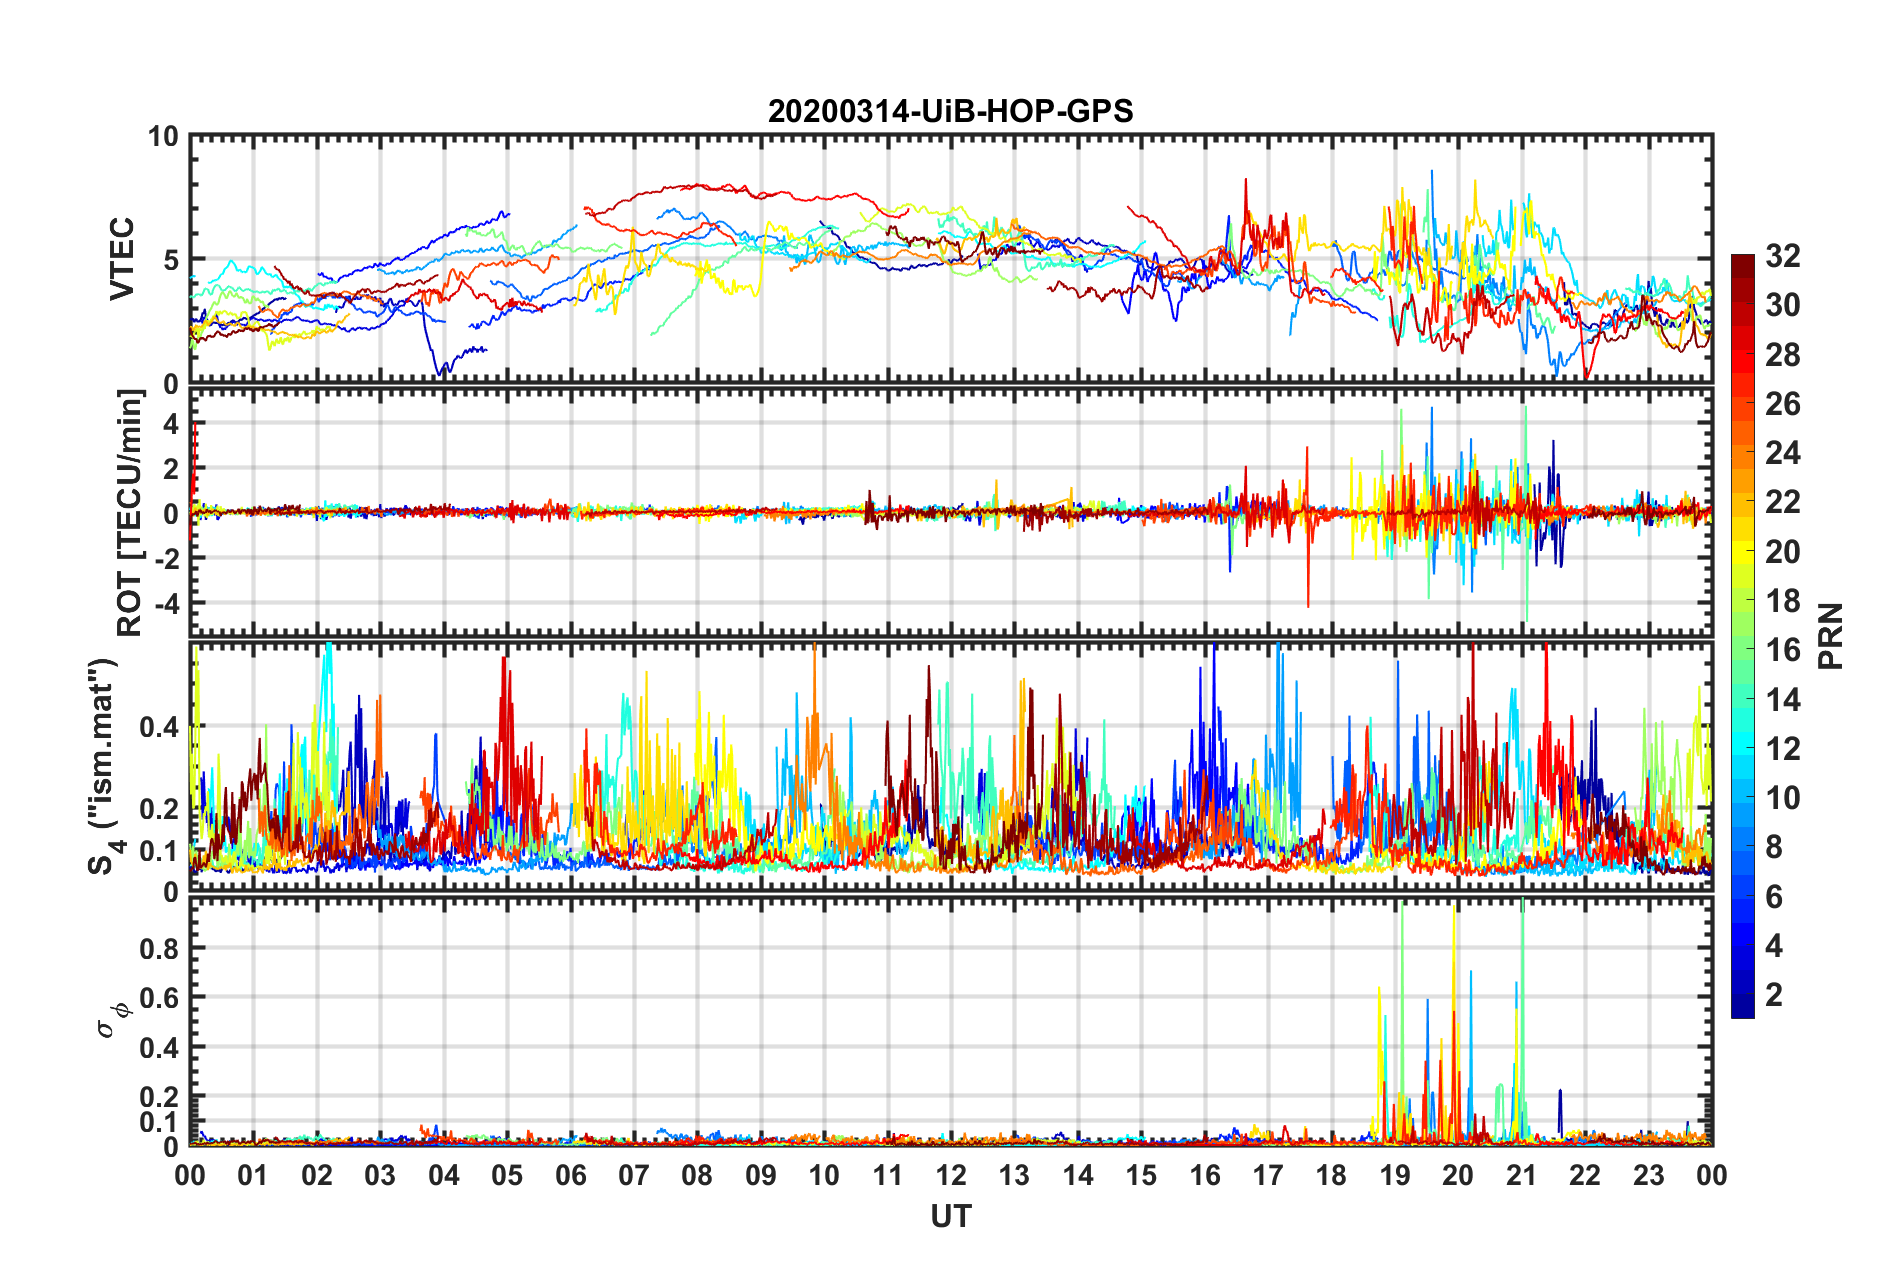This screenshot has width=1902, height=1272.
Task: Click the 13 hour tick on UT axis
Action: click(x=1014, y=1176)
